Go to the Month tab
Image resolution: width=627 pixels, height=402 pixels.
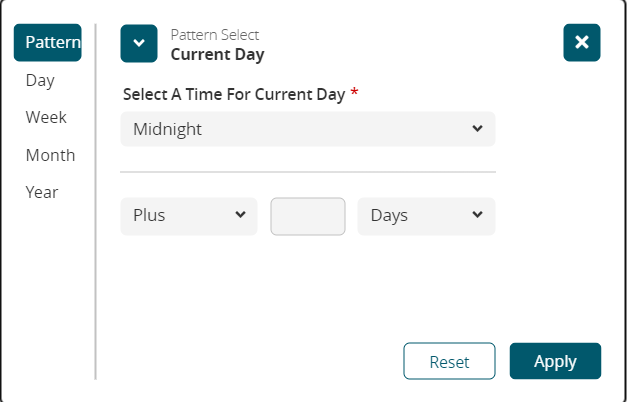(50, 155)
